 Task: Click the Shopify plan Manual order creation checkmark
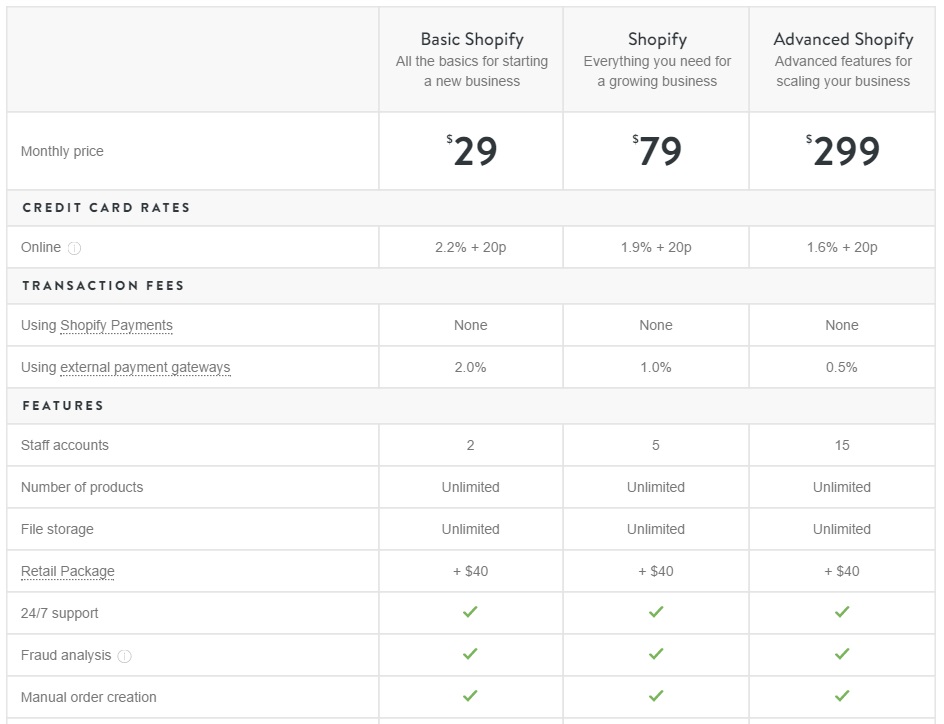click(x=656, y=696)
